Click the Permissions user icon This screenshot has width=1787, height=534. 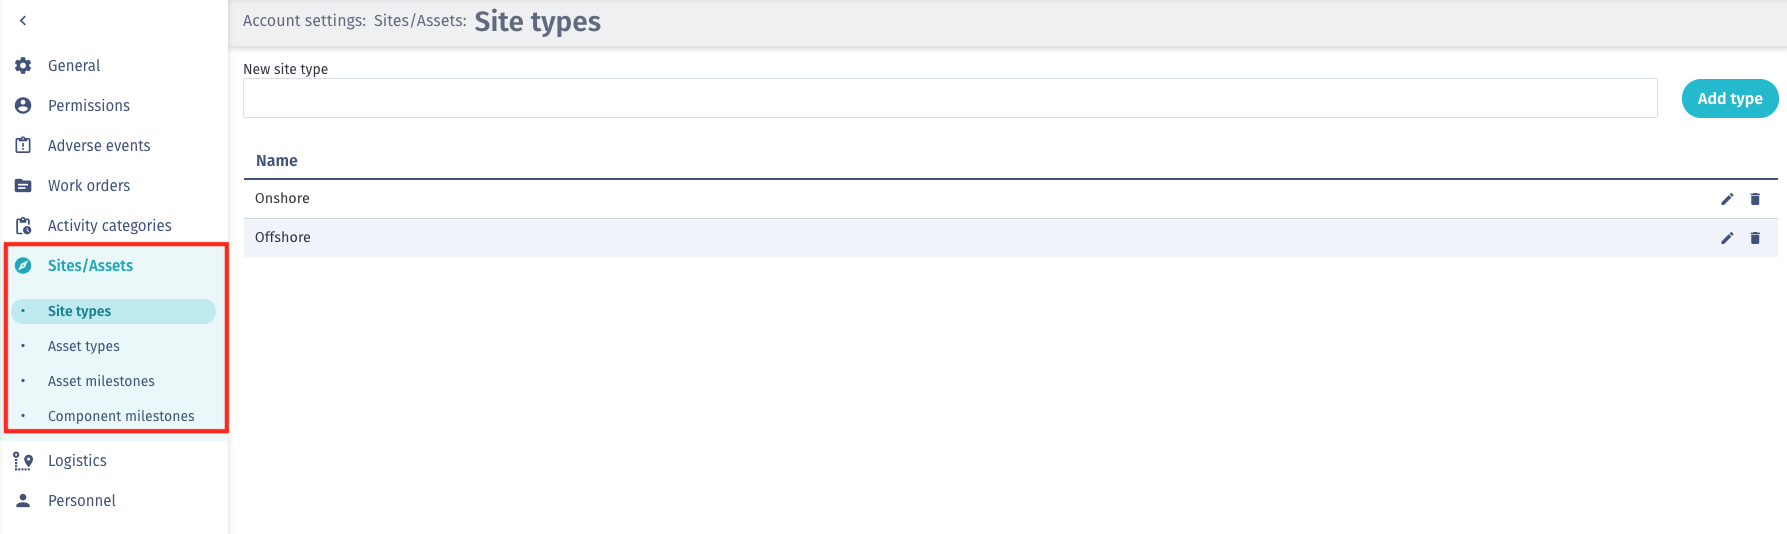(x=23, y=105)
